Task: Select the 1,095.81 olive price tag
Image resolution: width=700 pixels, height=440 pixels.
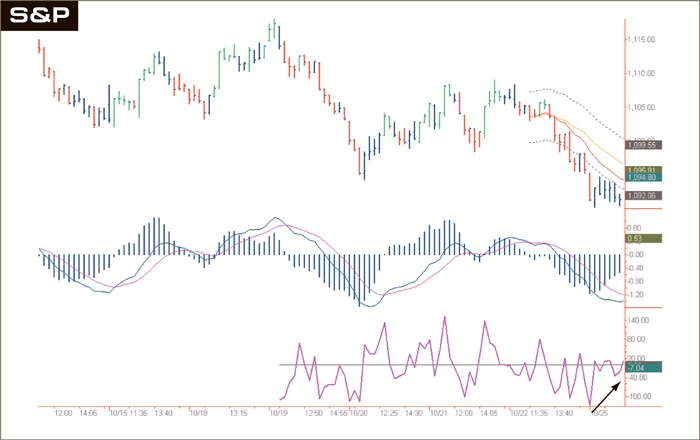Action: (640, 170)
